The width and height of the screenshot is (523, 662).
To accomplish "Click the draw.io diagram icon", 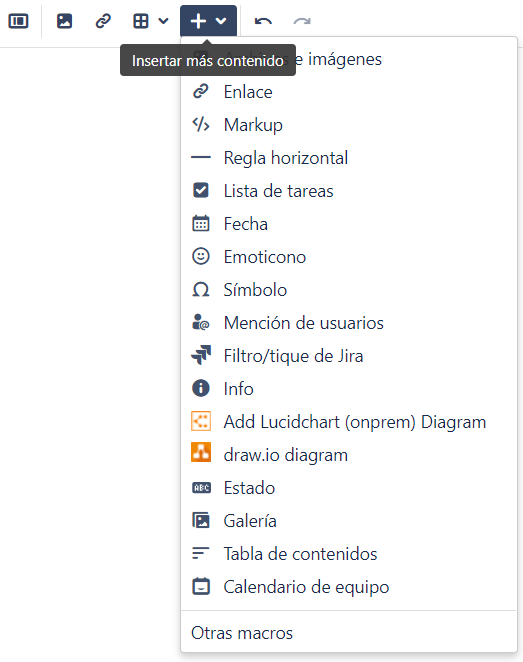I will click(x=201, y=452).
